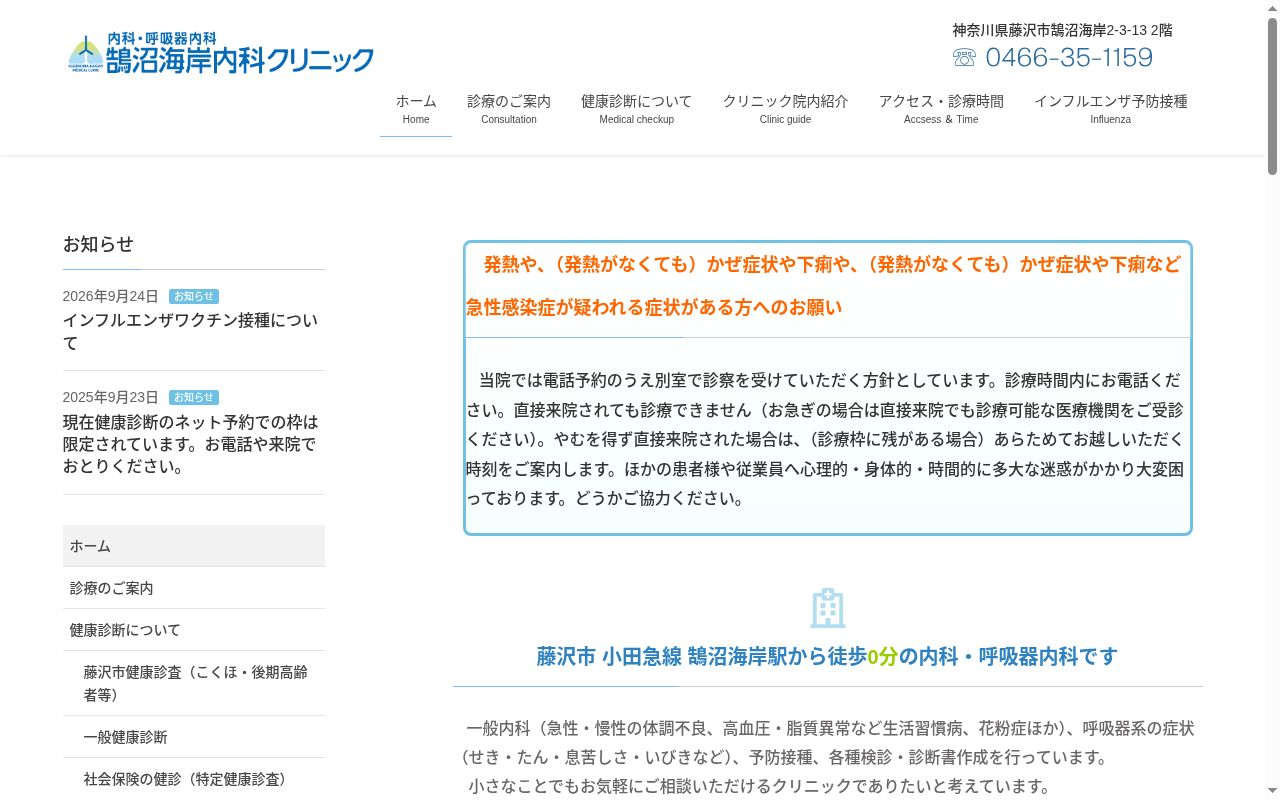The image size is (1280, 800).
Task: Open news インフルエンザワクチン接種について
Action: tap(191, 331)
